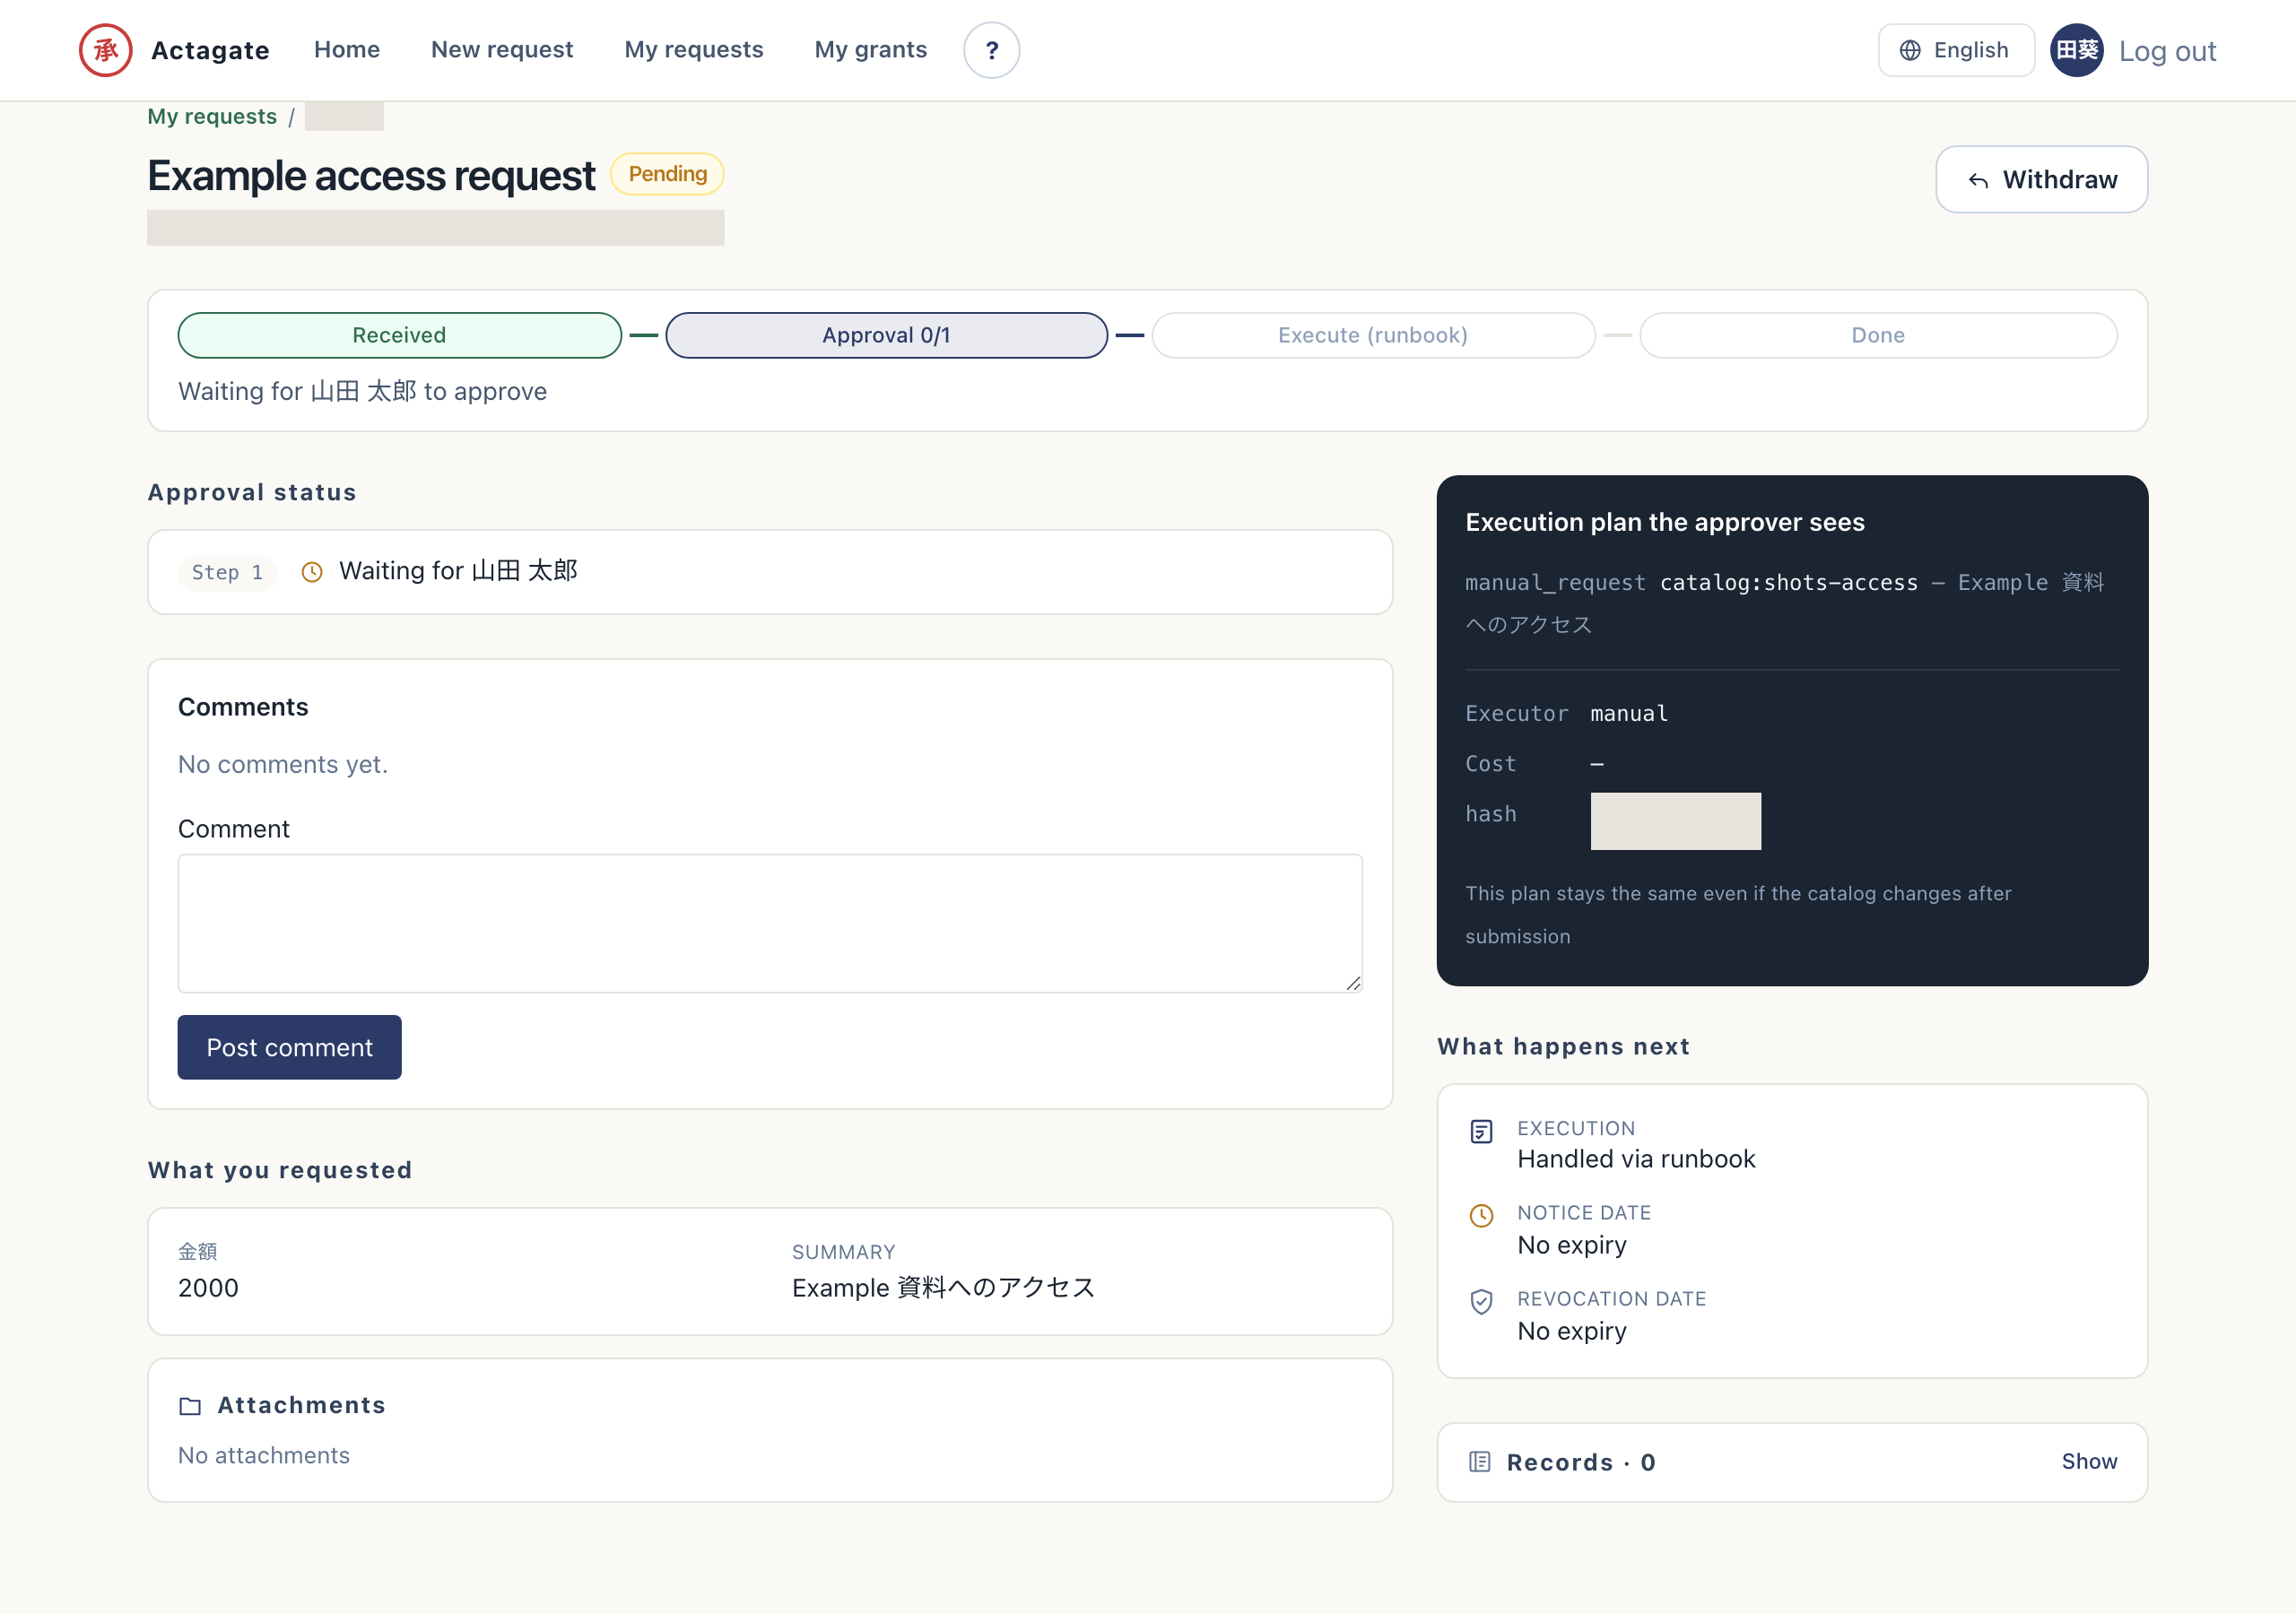Click the My requests breadcrumb link
The image size is (2296, 1614).
pyautogui.click(x=212, y=116)
